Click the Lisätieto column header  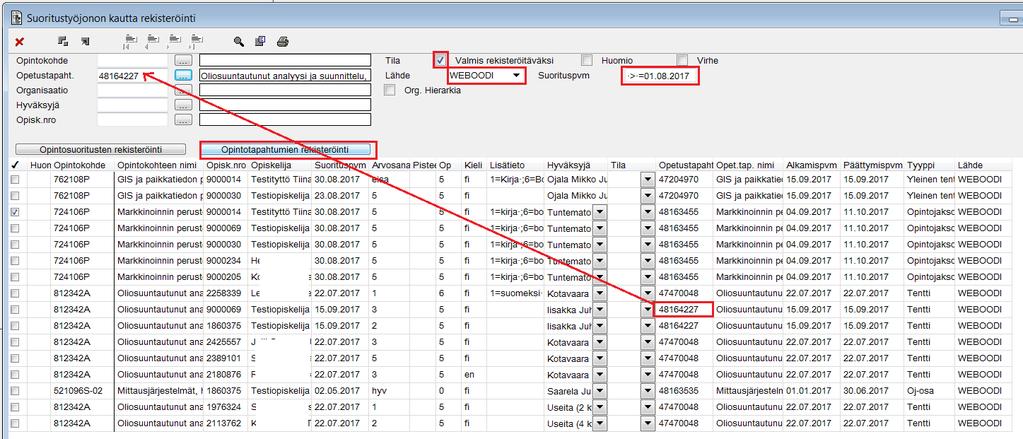click(515, 165)
